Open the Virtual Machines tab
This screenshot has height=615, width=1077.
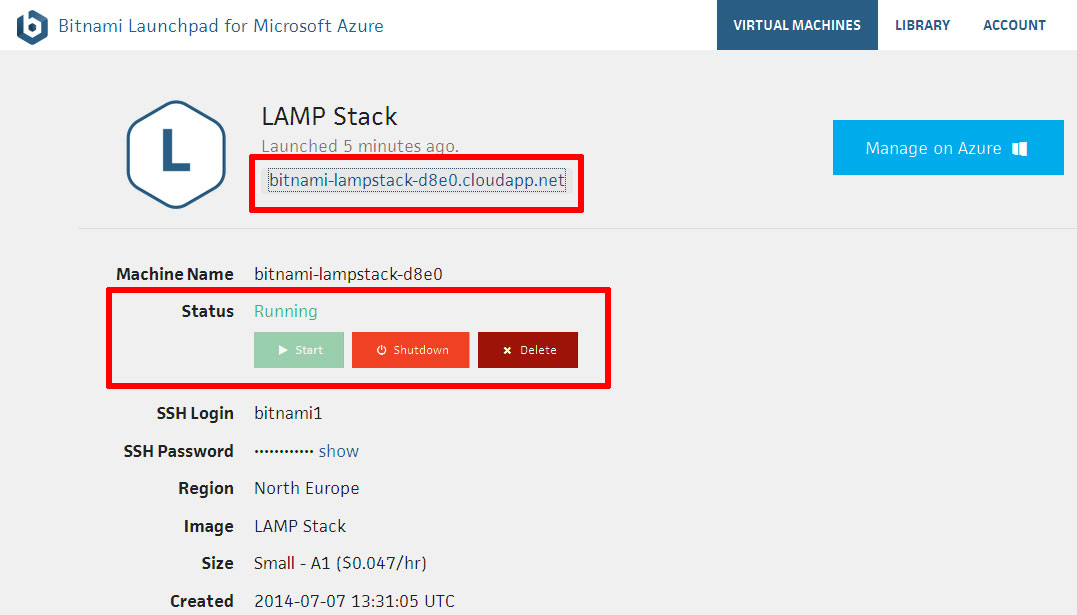coord(797,25)
